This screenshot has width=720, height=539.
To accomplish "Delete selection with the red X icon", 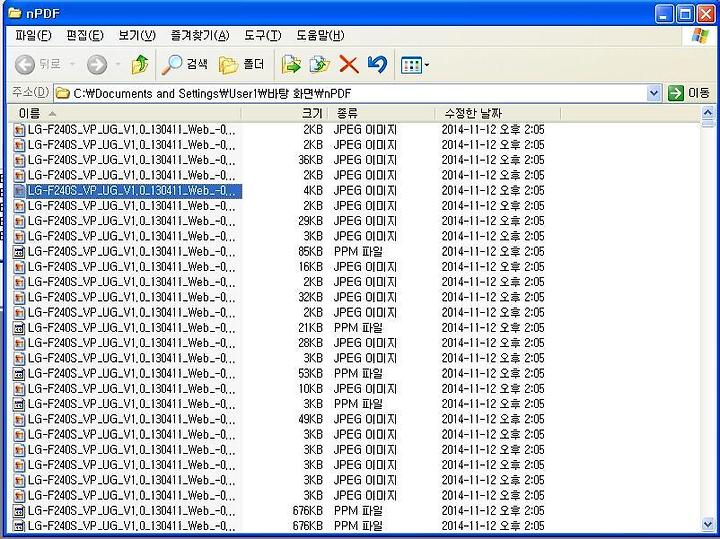I will coord(349,64).
